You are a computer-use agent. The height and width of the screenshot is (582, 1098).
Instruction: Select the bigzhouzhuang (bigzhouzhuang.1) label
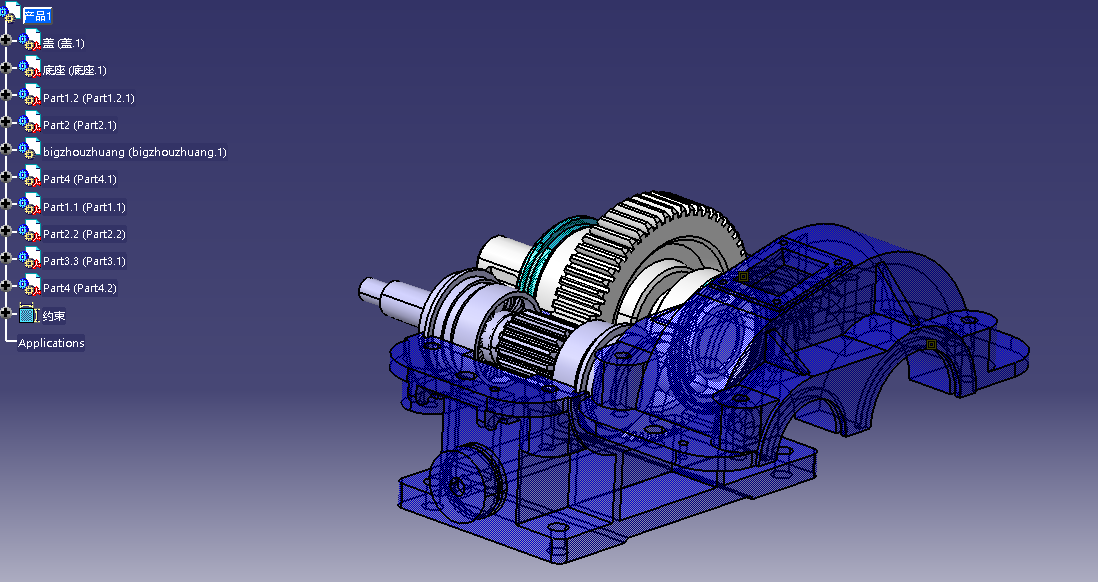coord(135,152)
